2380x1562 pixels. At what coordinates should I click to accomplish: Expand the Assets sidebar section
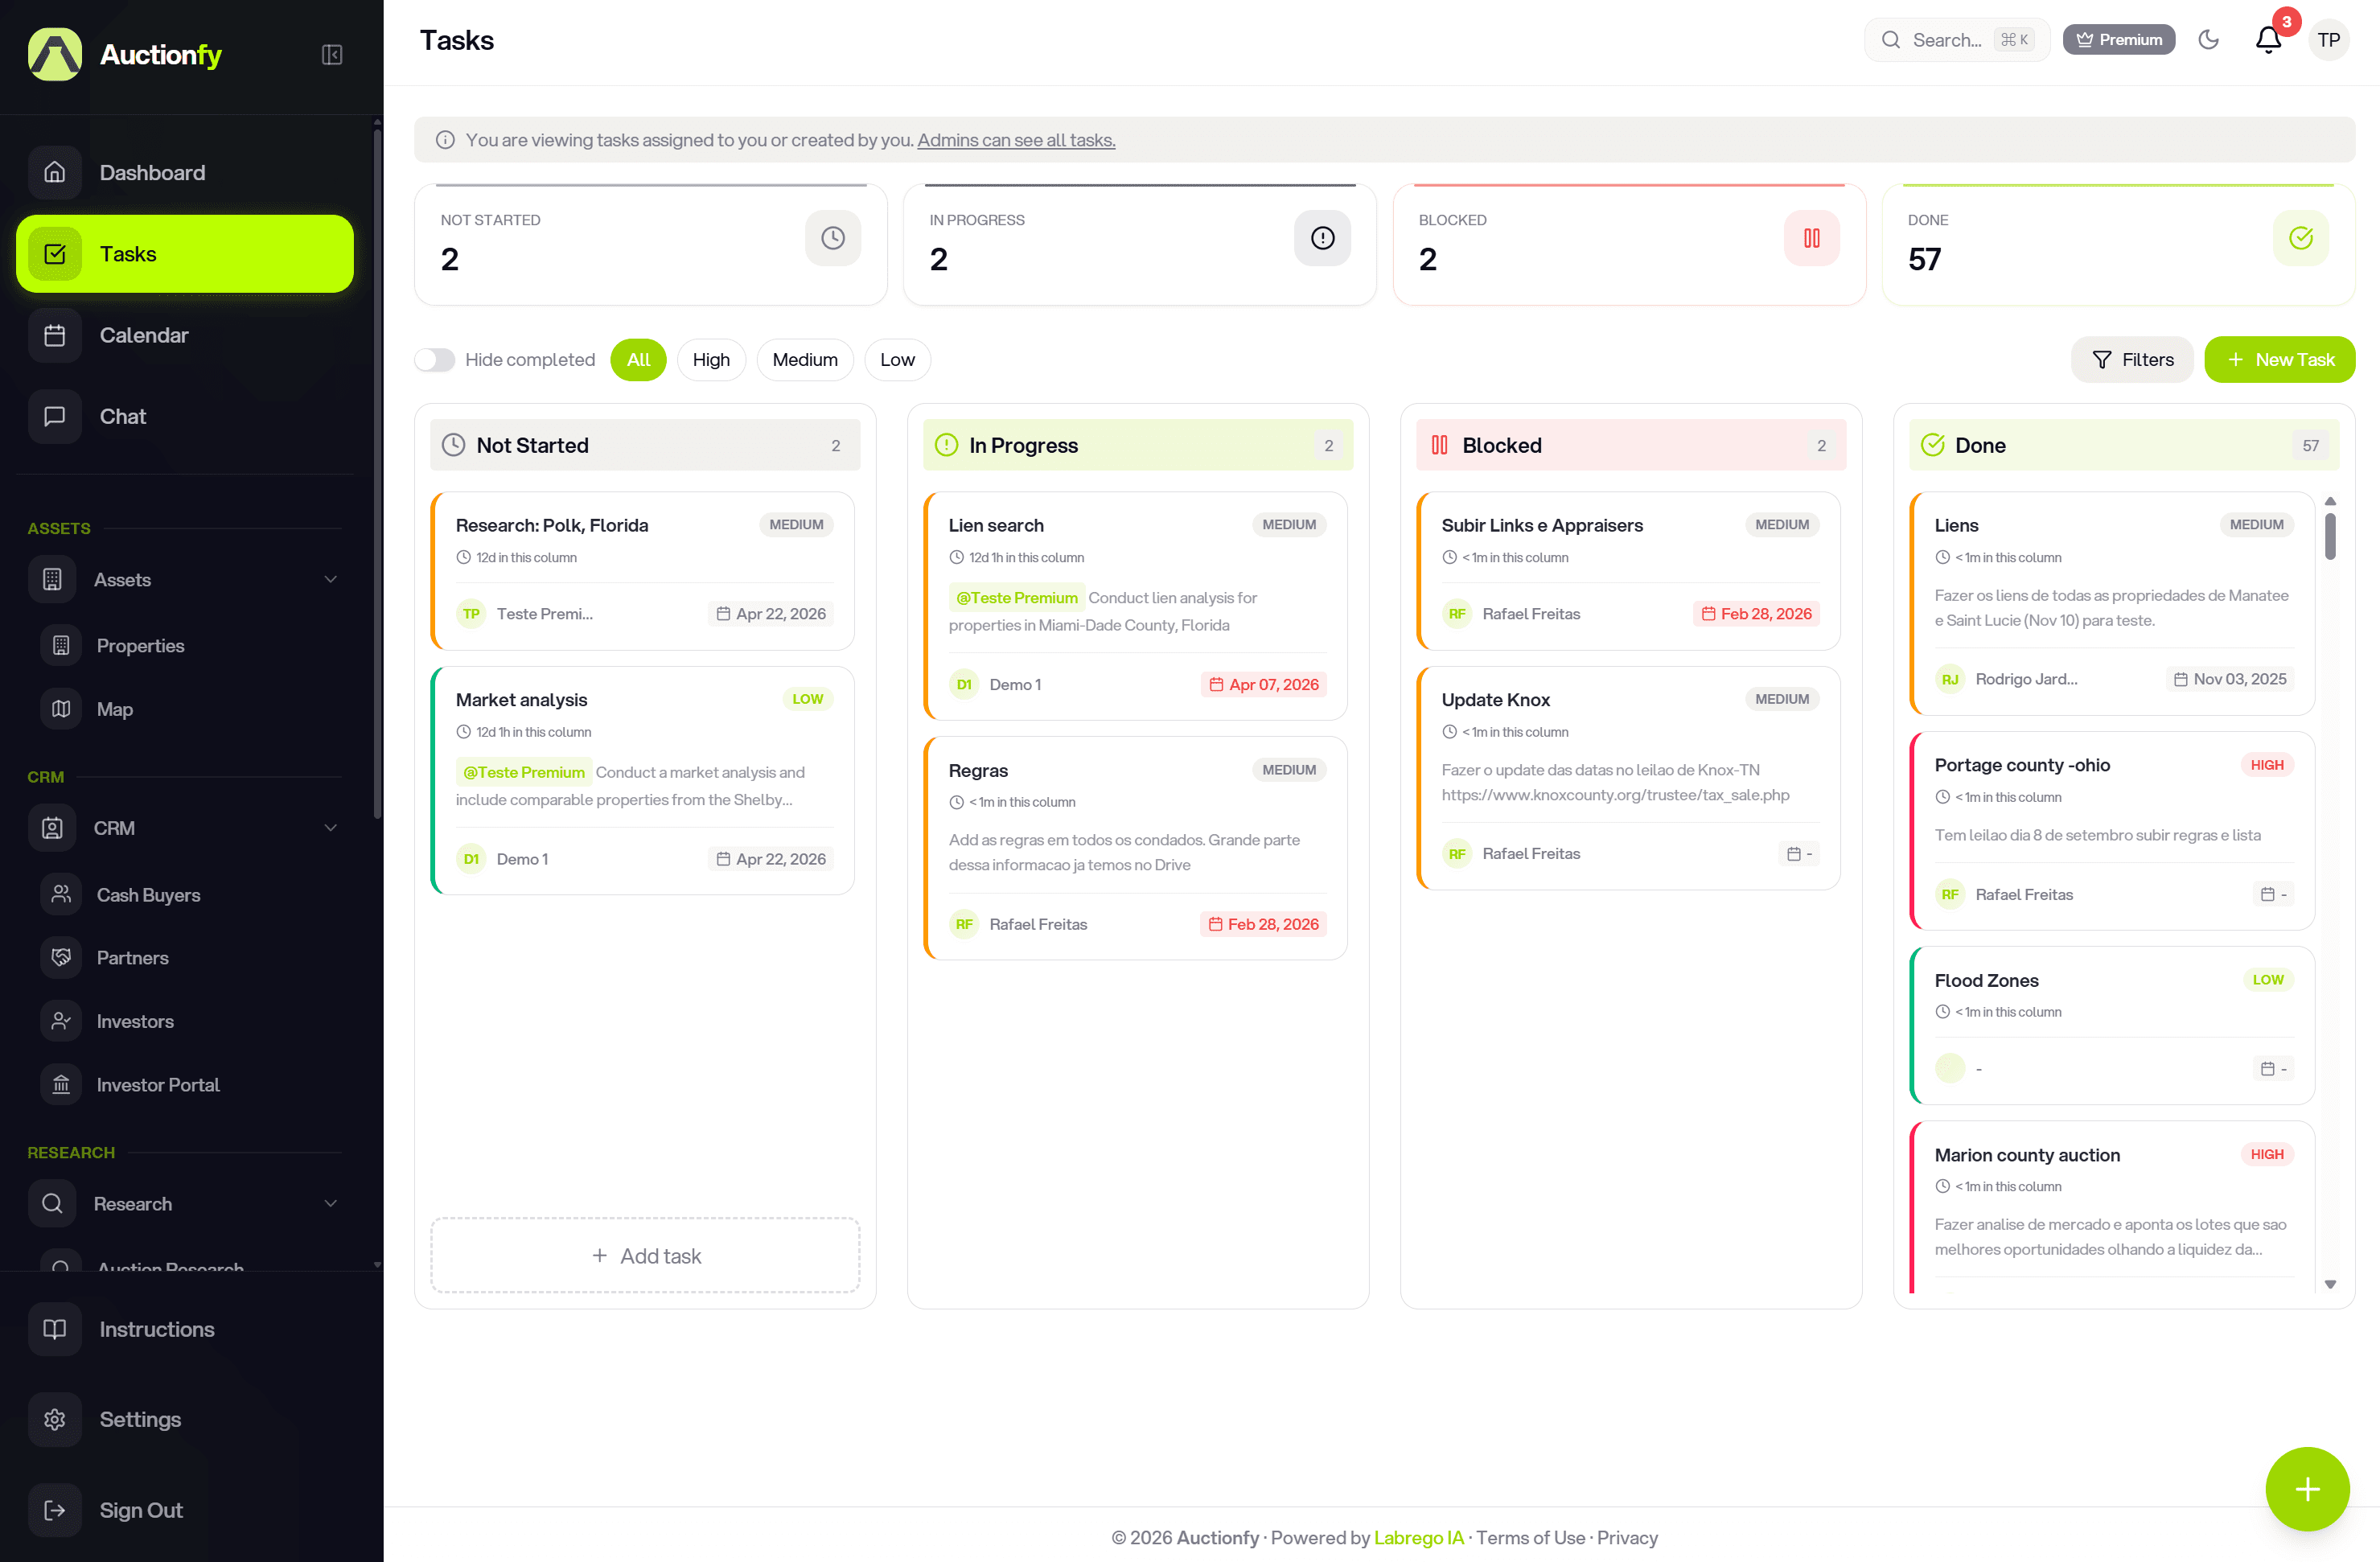point(330,579)
